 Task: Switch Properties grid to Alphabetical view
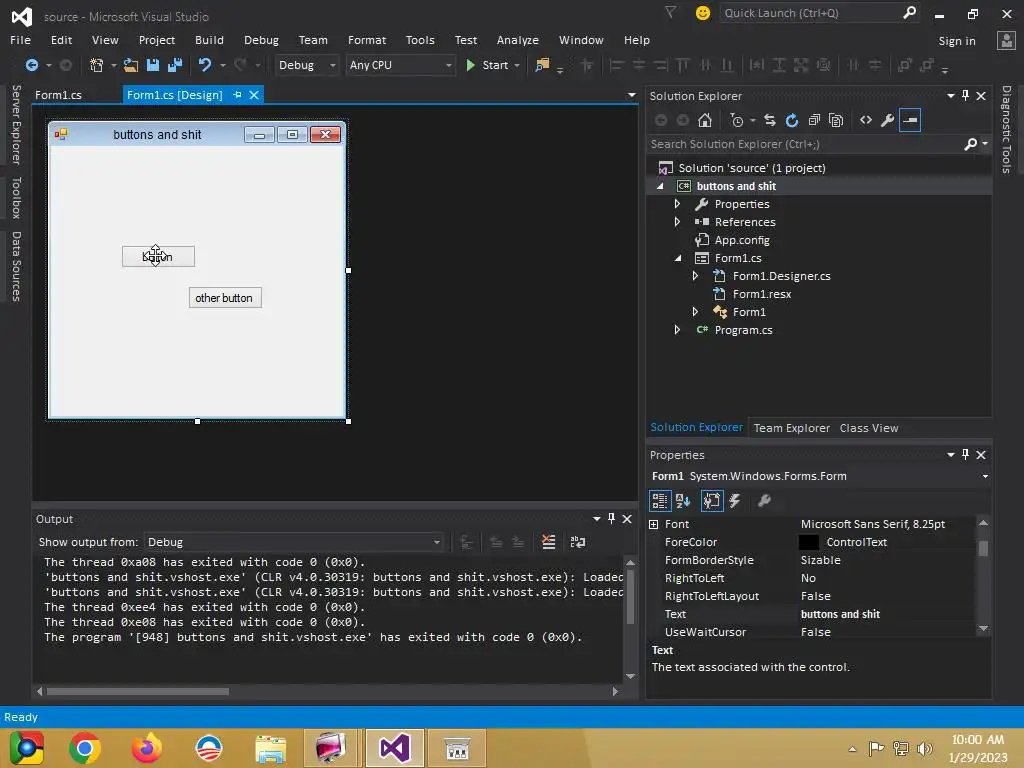pos(684,501)
